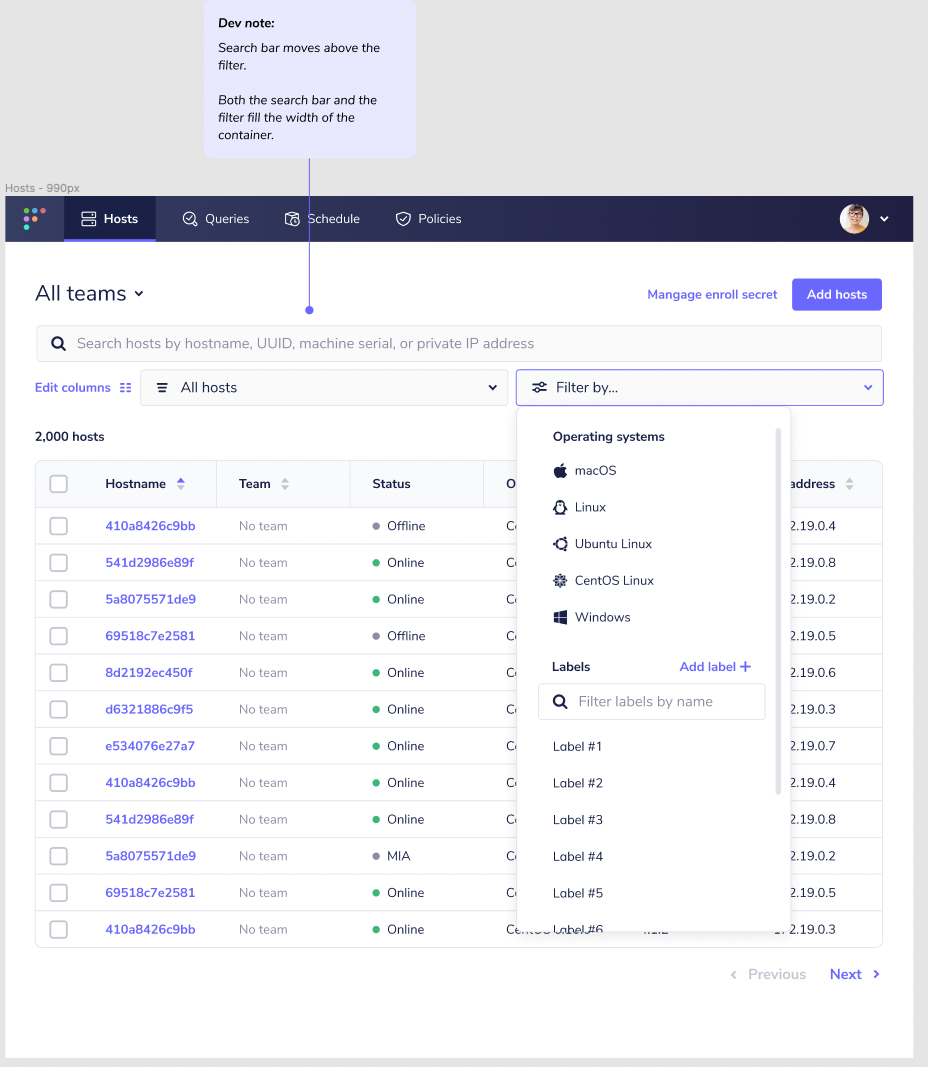This screenshot has height=1067, width=928.
Task: Click the label search magnifier icon
Action: [560, 702]
